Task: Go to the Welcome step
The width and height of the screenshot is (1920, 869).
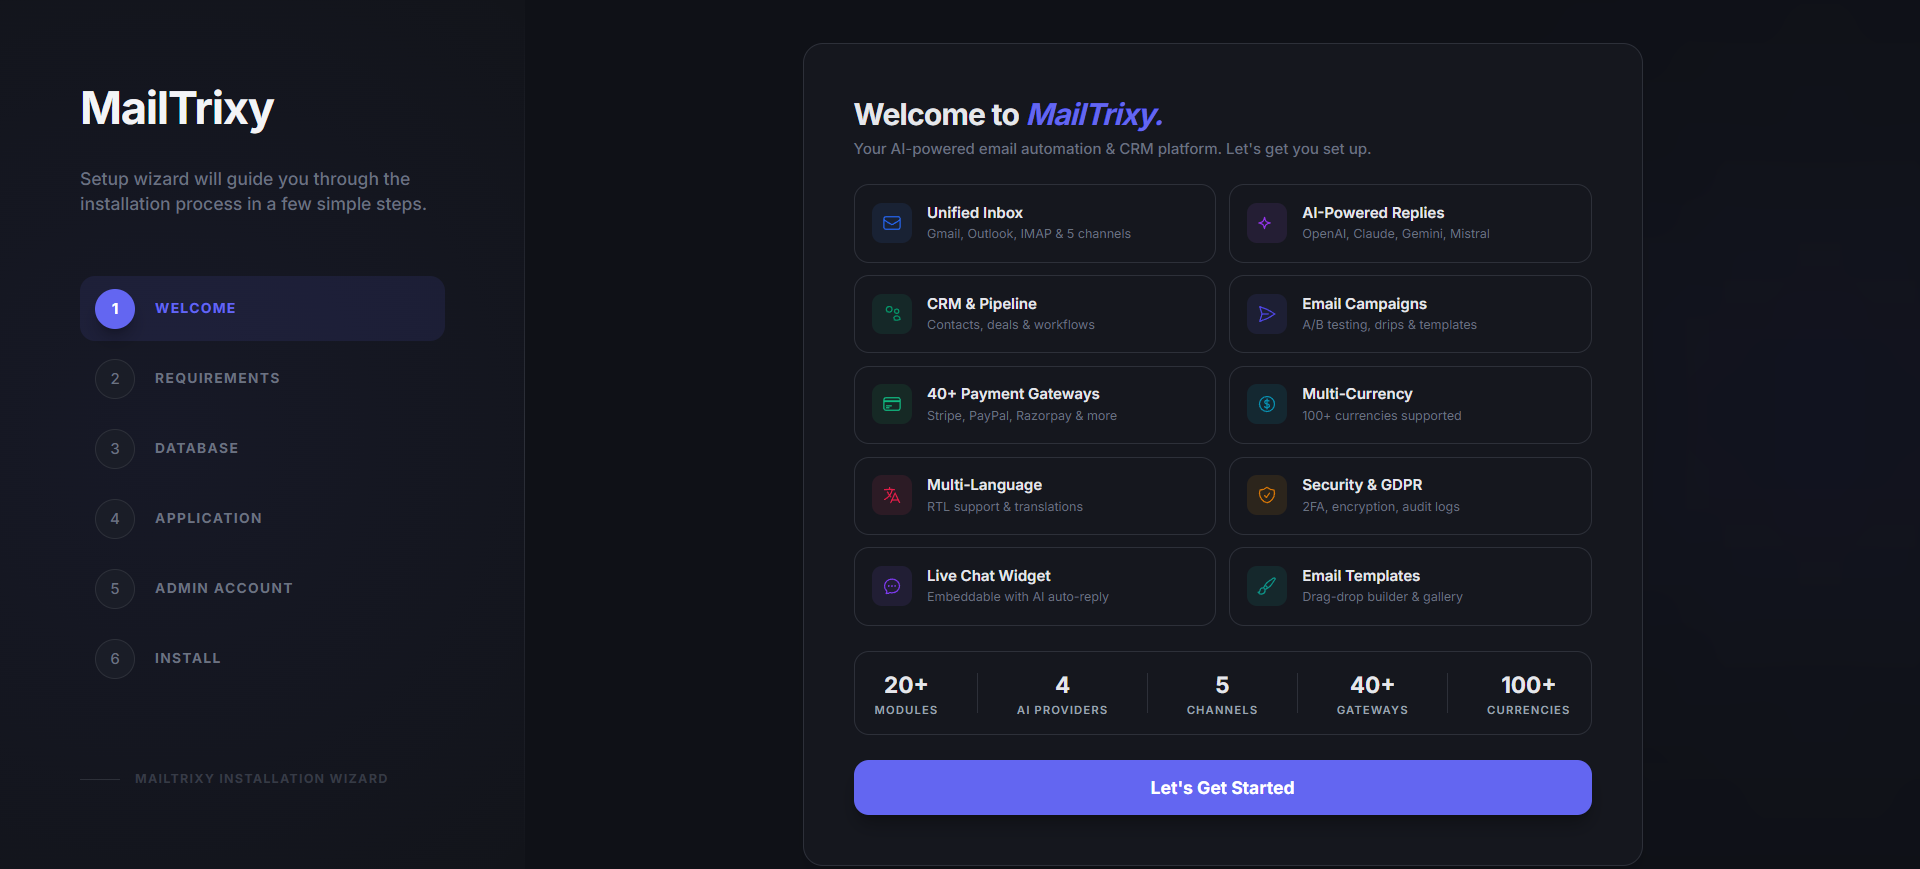Action: coord(262,309)
